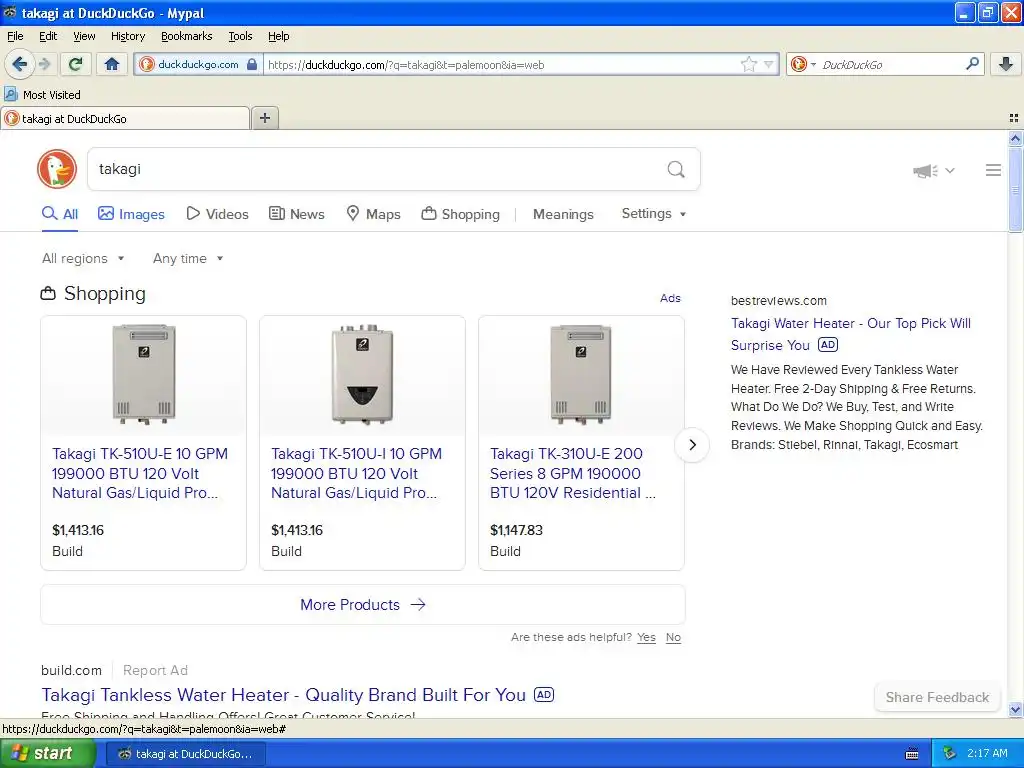Open the Most Visited bookmarks folder
Image resolution: width=1024 pixels, height=768 pixels.
[43, 95]
